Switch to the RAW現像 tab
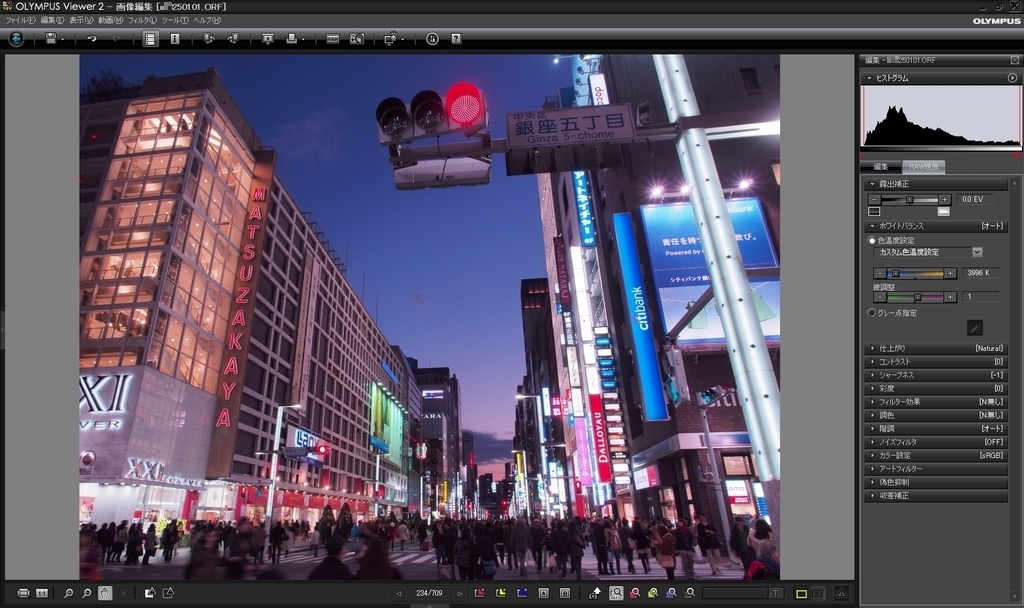 pyautogui.click(x=923, y=167)
